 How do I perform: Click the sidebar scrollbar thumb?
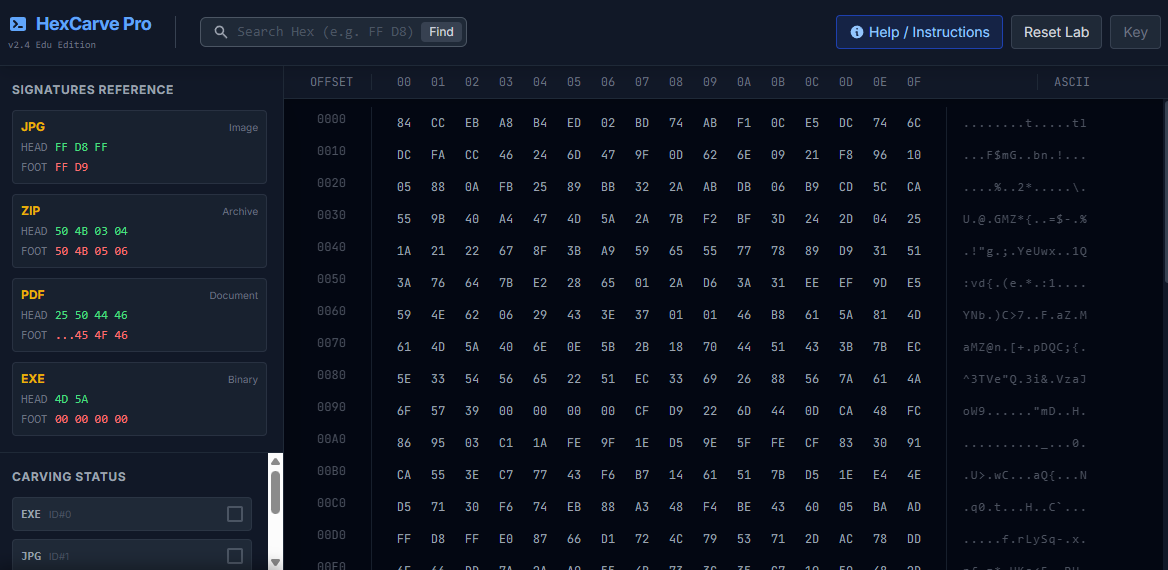(275, 492)
